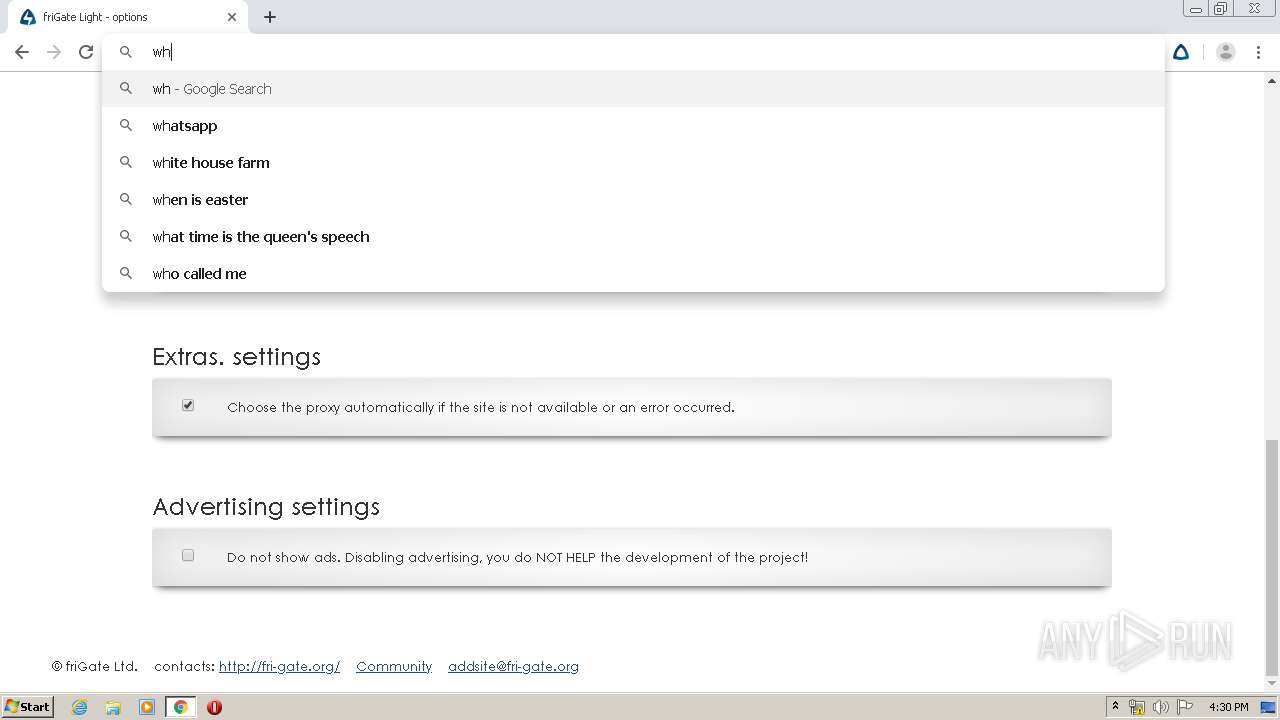Check the 'Do not show ads' checkbox

point(188,555)
